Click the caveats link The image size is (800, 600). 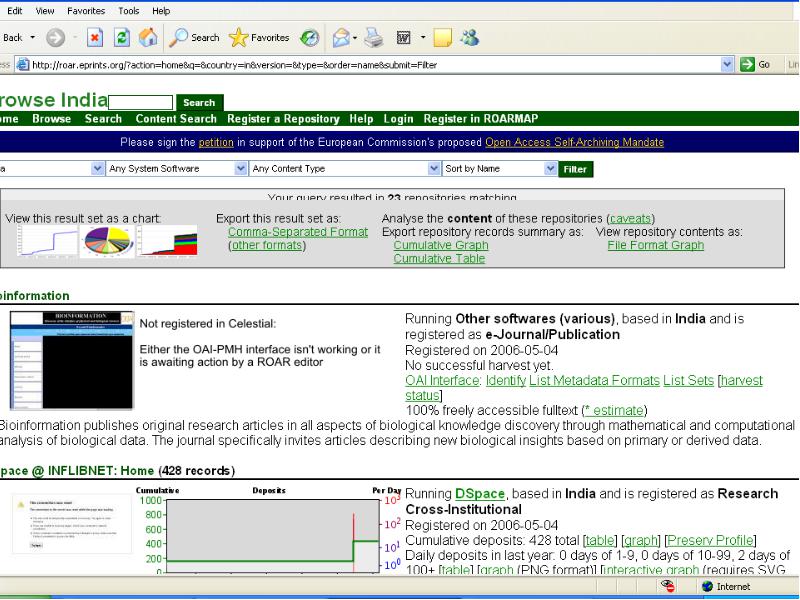click(630, 219)
